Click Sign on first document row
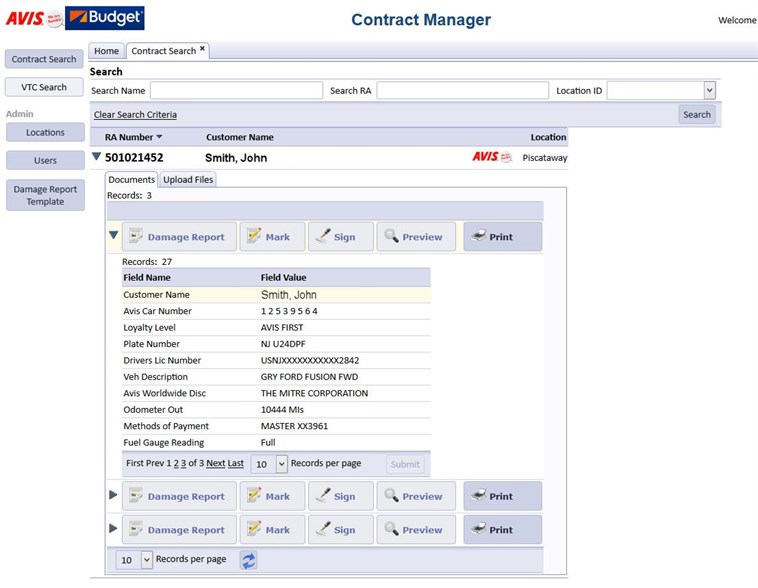 coord(341,236)
